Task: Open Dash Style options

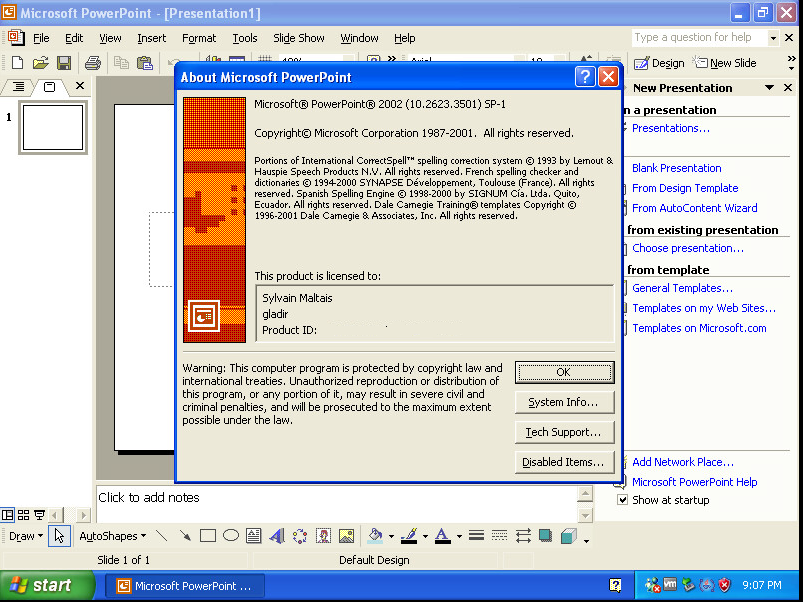Action: point(499,536)
